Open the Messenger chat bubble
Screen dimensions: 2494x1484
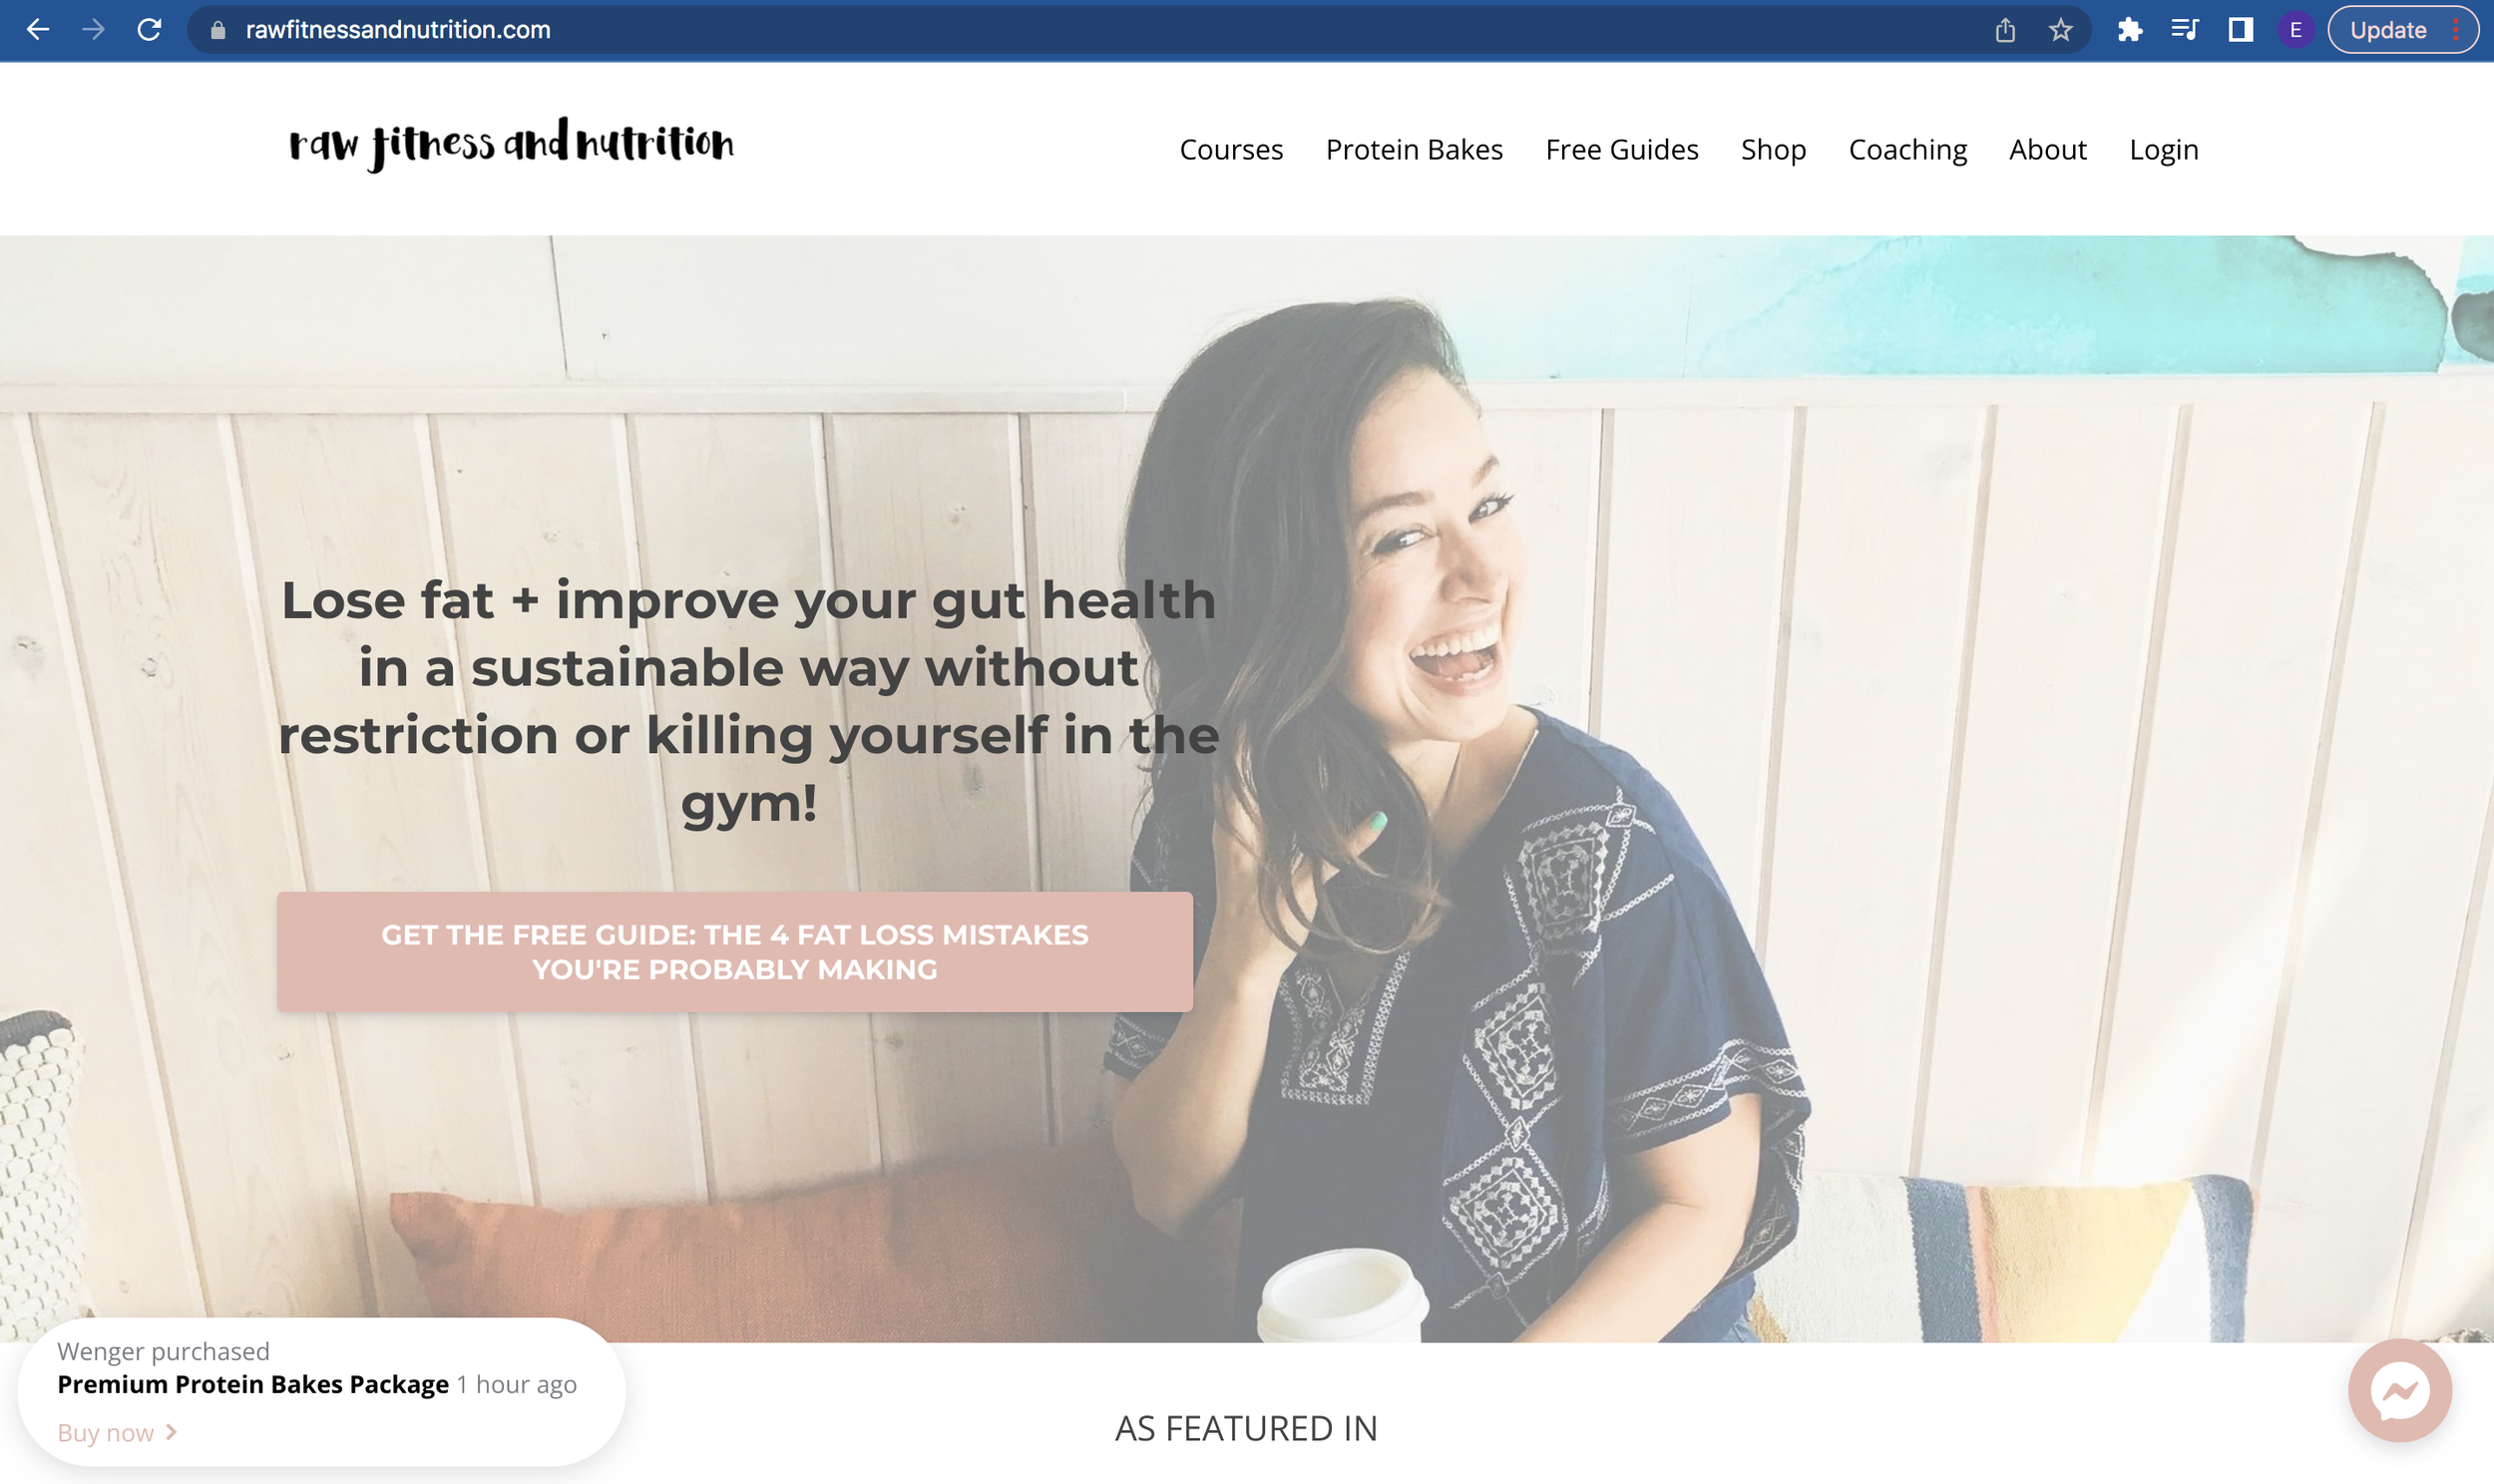click(x=2400, y=1390)
